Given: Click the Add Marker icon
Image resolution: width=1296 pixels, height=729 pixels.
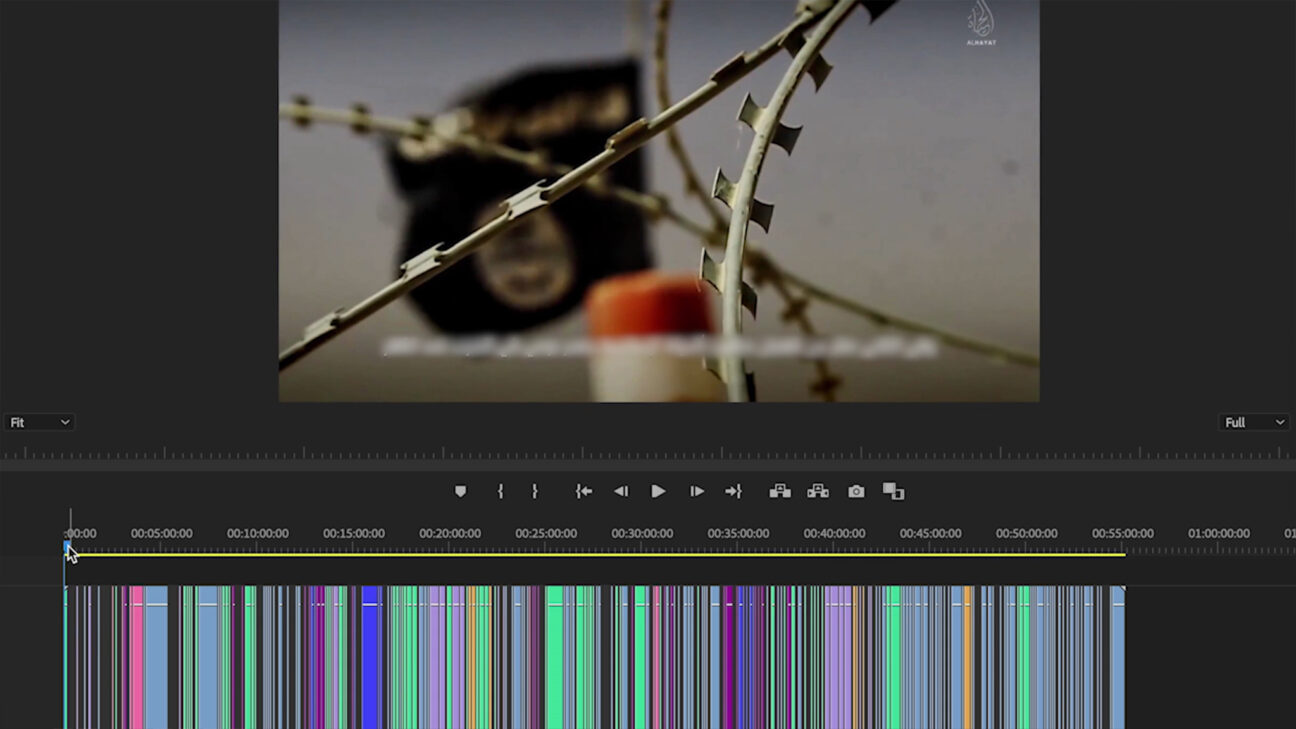Looking at the screenshot, I should click(x=460, y=491).
